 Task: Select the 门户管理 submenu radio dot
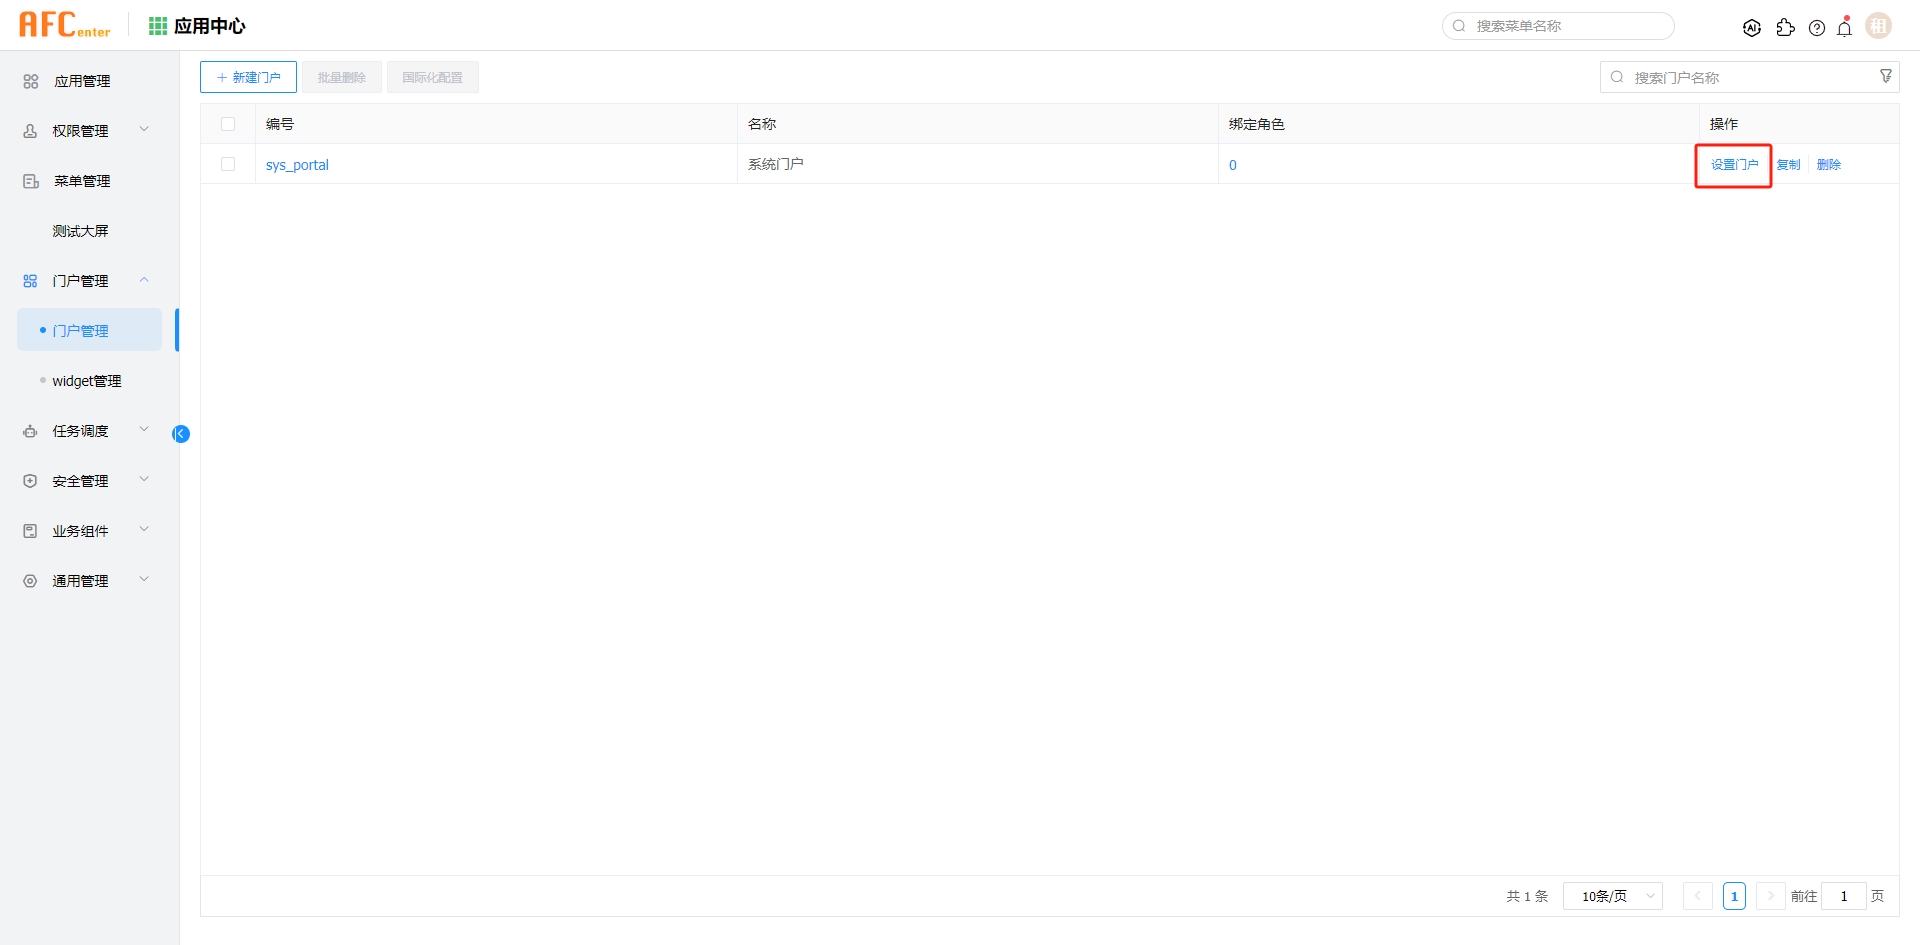pyautogui.click(x=43, y=330)
